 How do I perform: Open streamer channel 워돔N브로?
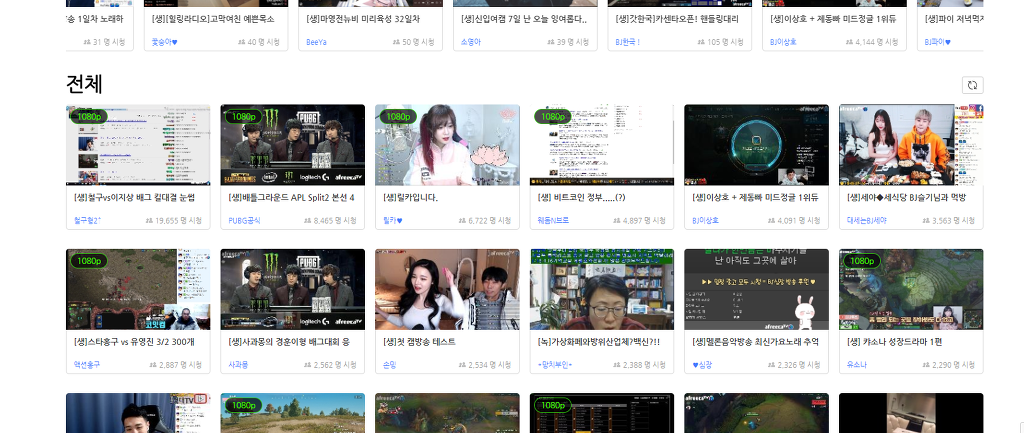tap(553, 221)
